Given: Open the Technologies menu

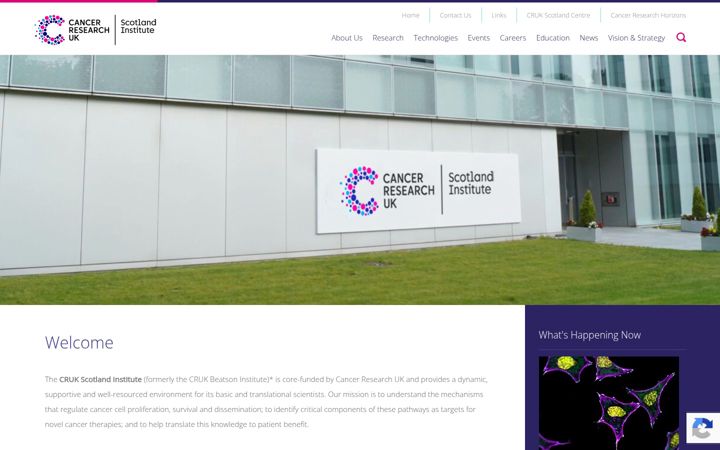Looking at the screenshot, I should (x=435, y=38).
